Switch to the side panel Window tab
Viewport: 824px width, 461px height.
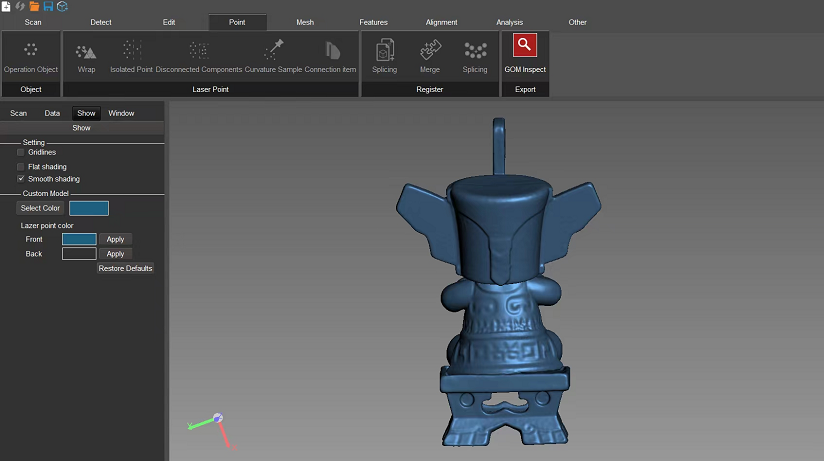pyautogui.click(x=121, y=113)
